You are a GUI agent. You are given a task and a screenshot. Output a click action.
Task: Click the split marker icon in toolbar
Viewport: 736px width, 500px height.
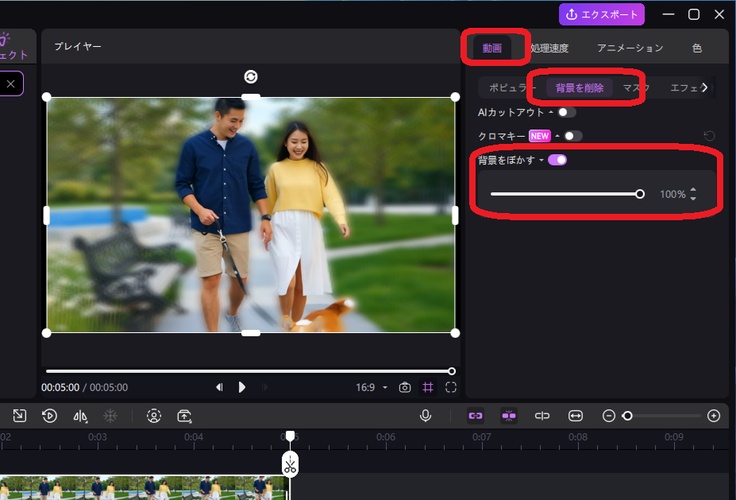click(x=542, y=415)
